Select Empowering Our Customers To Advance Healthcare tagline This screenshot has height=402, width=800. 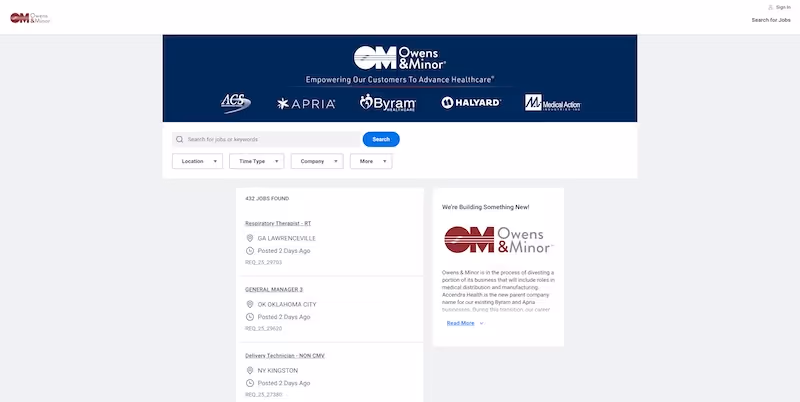(400, 80)
